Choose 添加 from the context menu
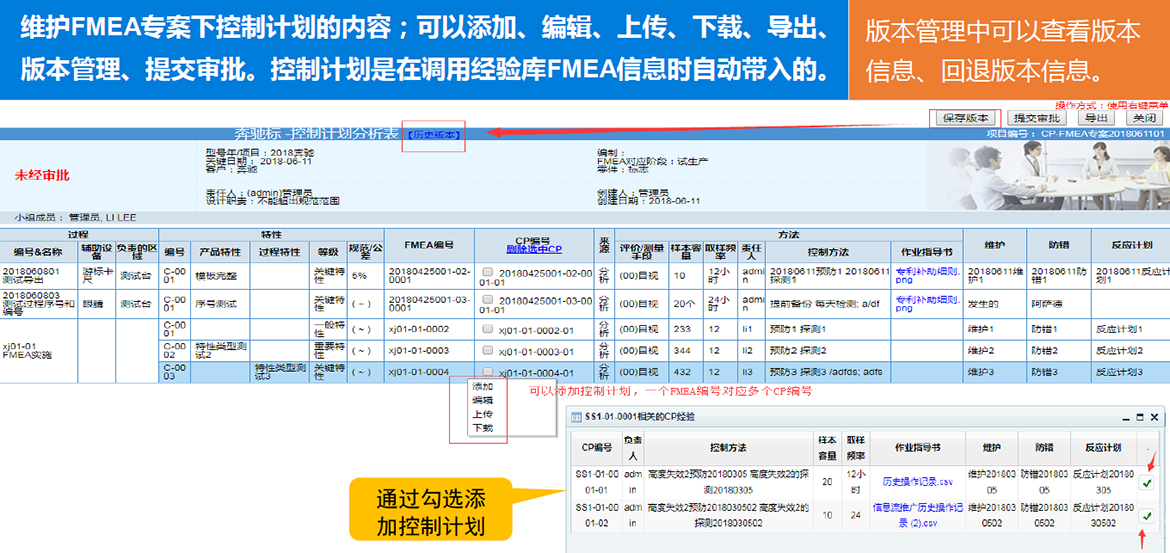 [482, 387]
